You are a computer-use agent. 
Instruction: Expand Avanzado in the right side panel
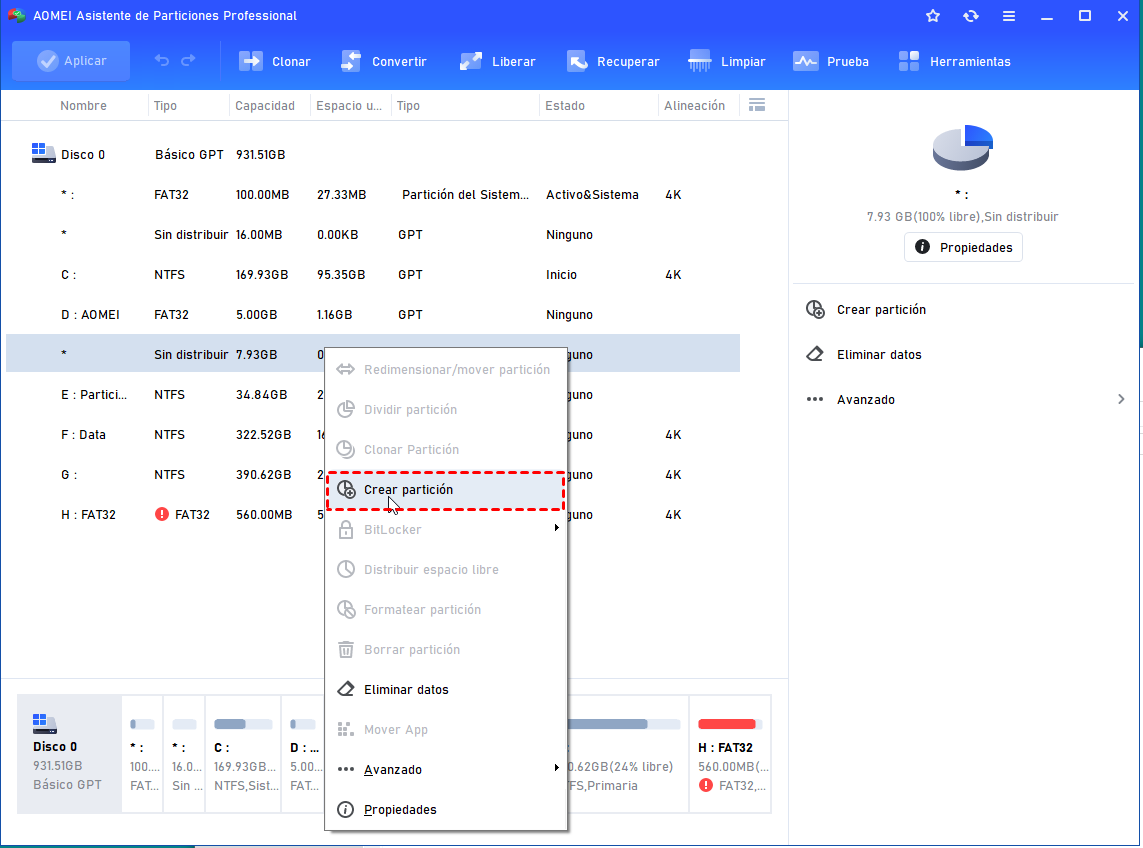point(1121,399)
